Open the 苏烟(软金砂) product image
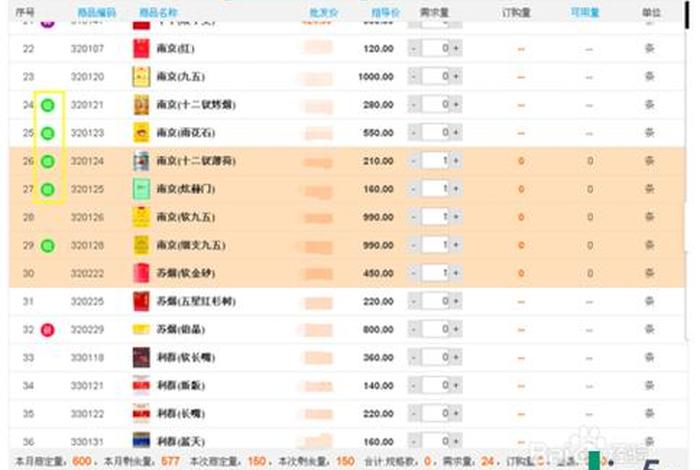This screenshot has width=700, height=470. (141, 273)
